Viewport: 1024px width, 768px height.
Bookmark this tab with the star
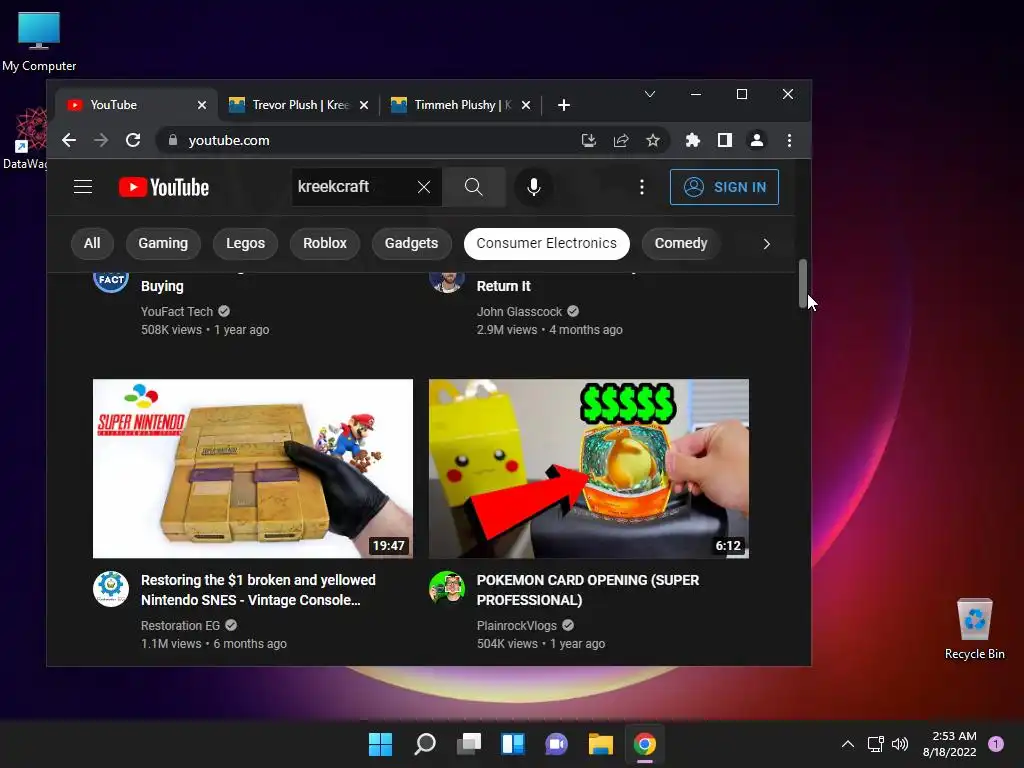coord(652,140)
